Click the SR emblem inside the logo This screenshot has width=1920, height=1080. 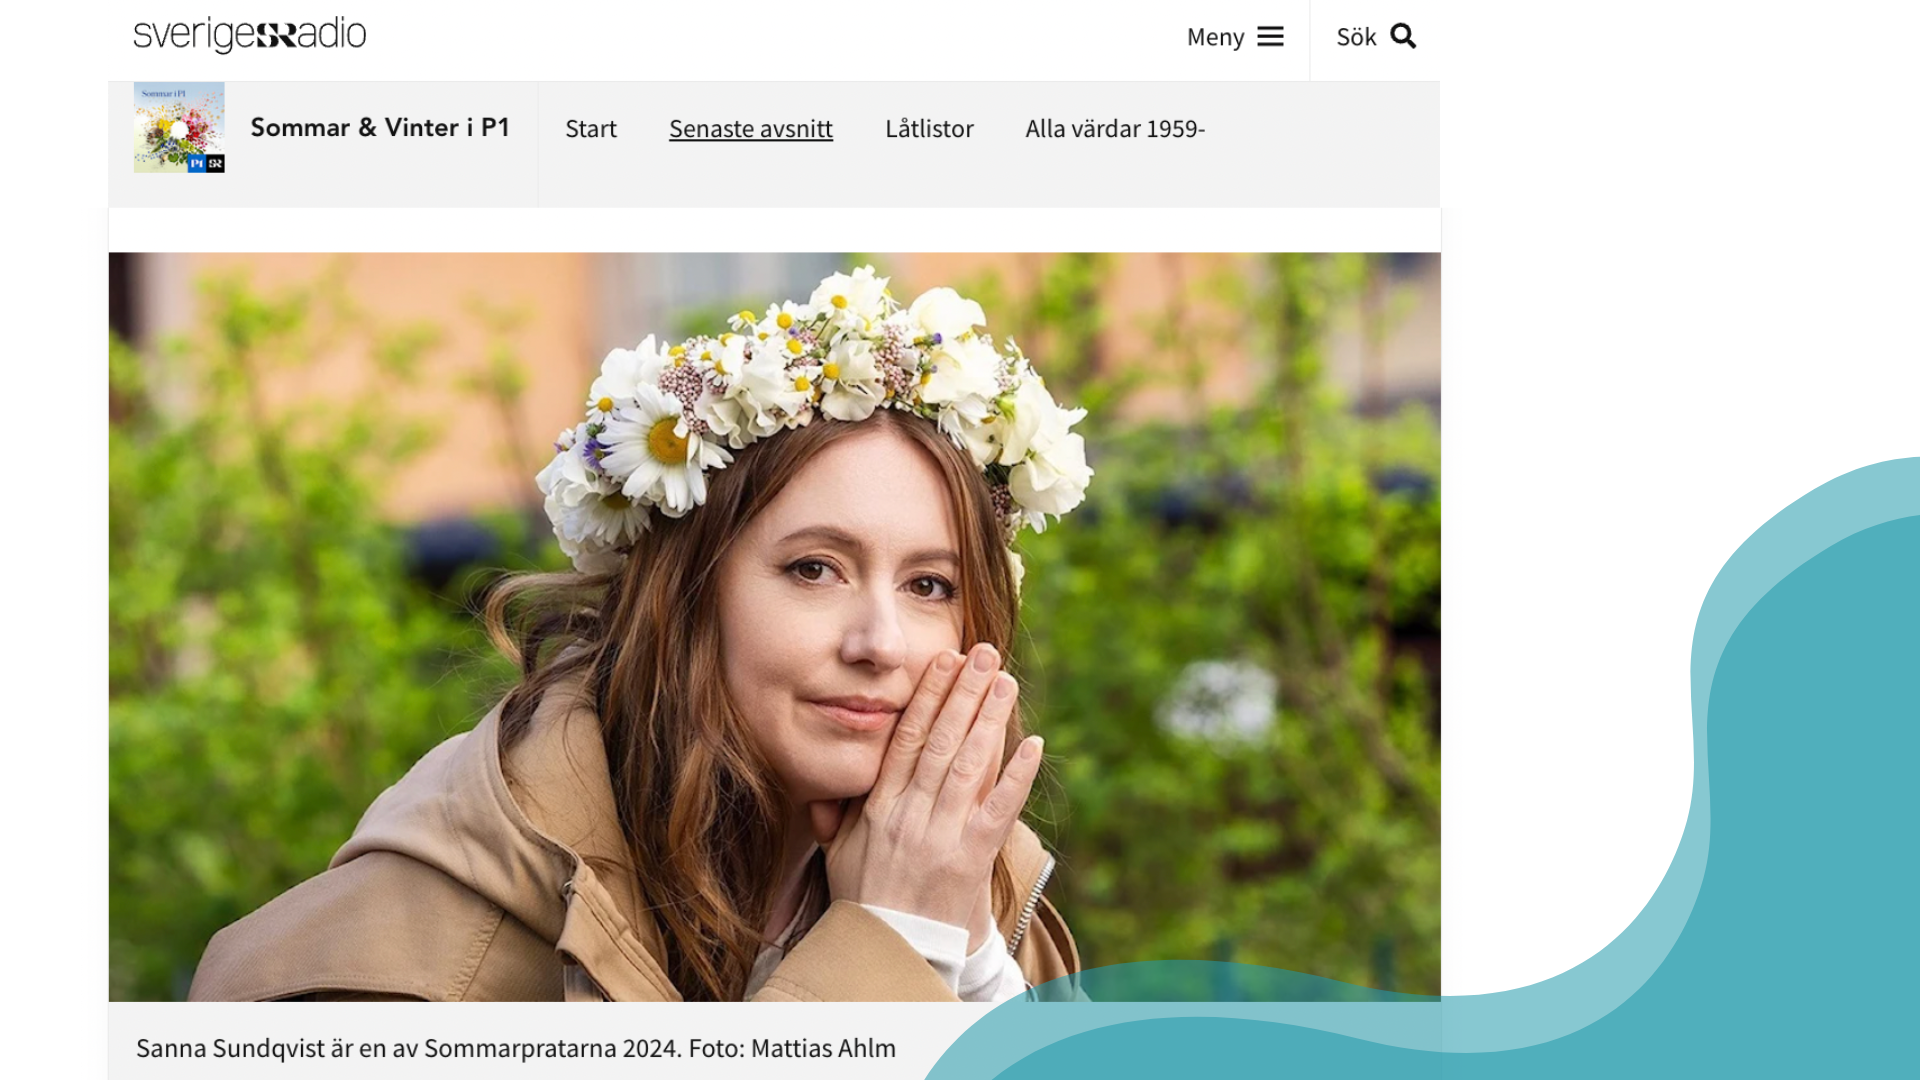pos(276,37)
